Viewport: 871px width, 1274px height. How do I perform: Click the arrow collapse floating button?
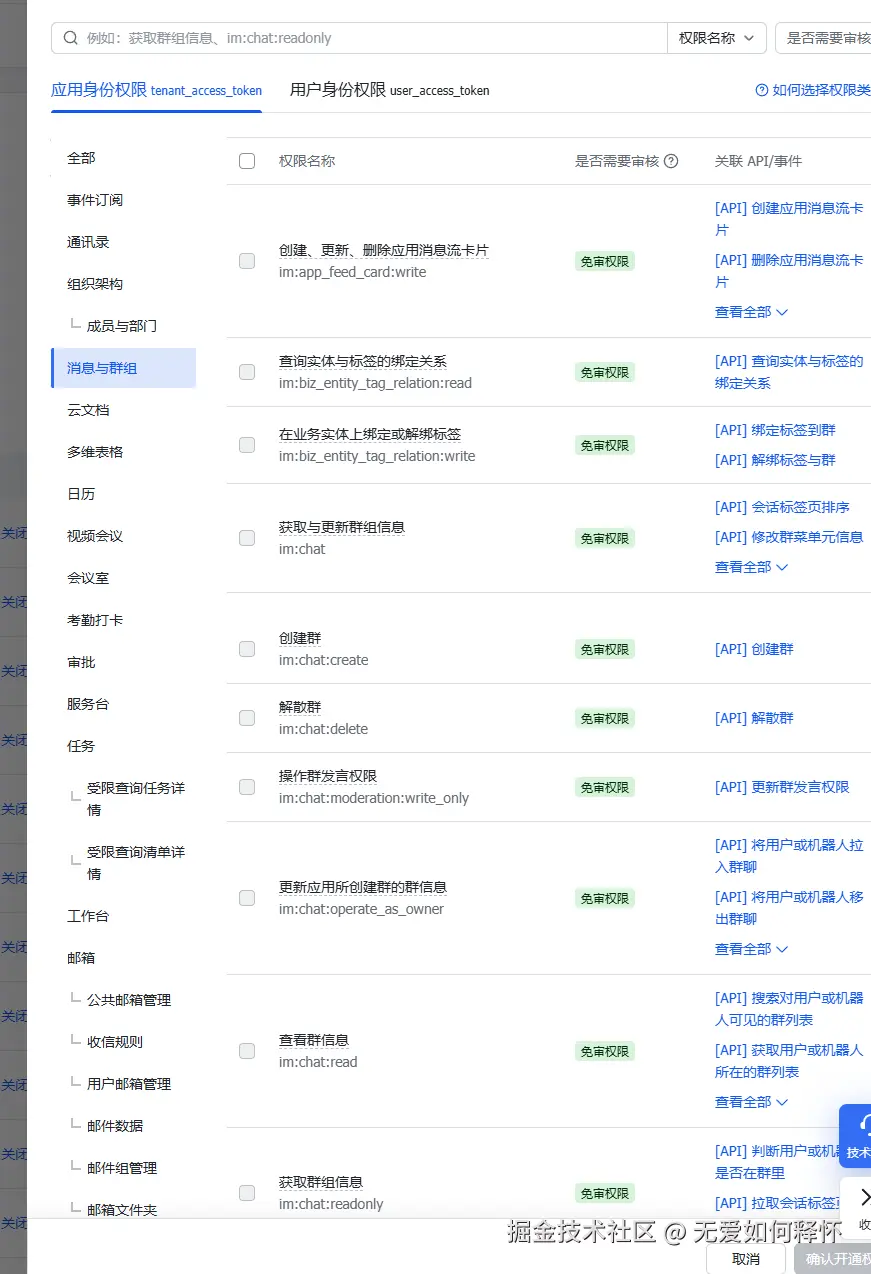tap(856, 1208)
